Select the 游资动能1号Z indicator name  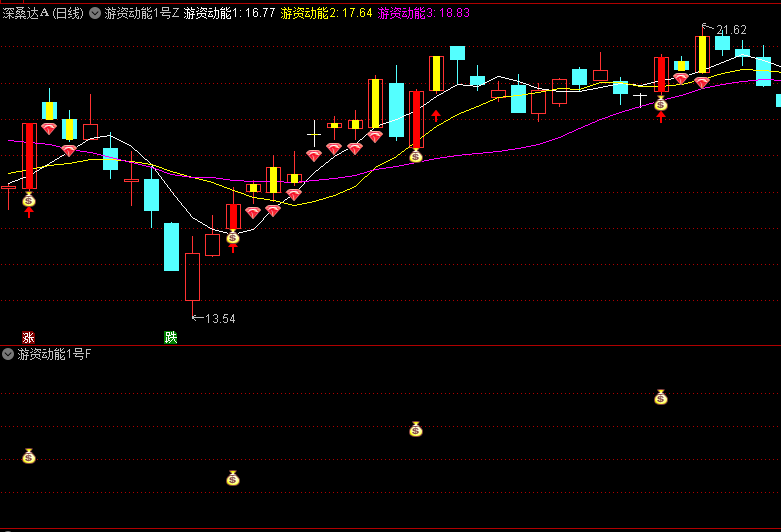point(141,13)
